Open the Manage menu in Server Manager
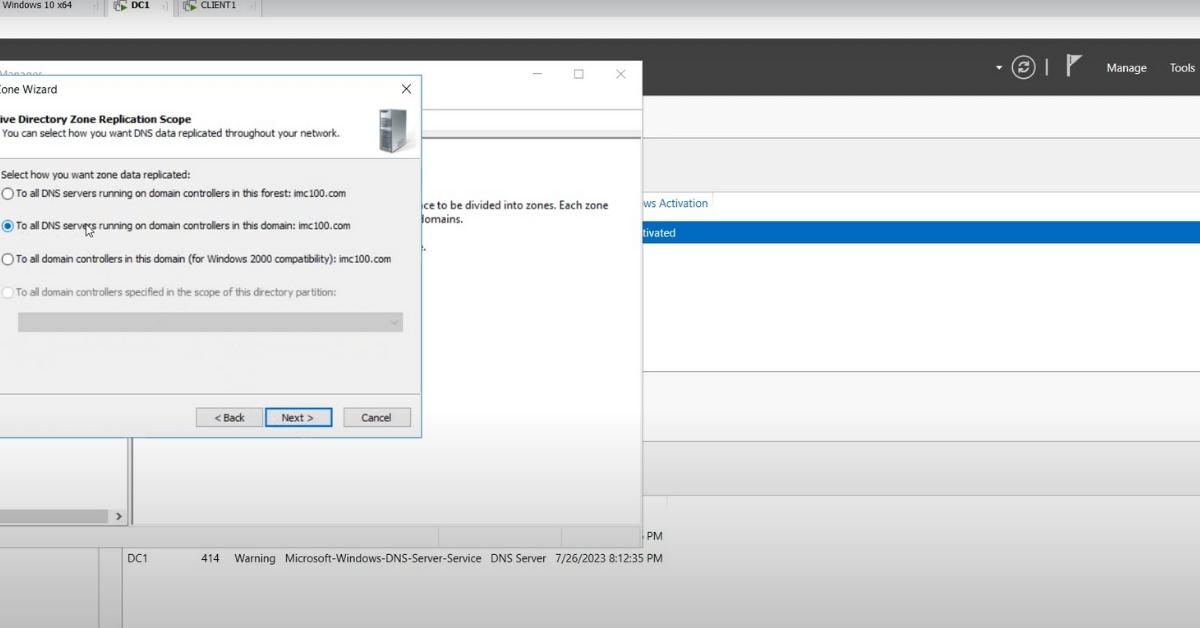The width and height of the screenshot is (1200, 628). (x=1126, y=68)
